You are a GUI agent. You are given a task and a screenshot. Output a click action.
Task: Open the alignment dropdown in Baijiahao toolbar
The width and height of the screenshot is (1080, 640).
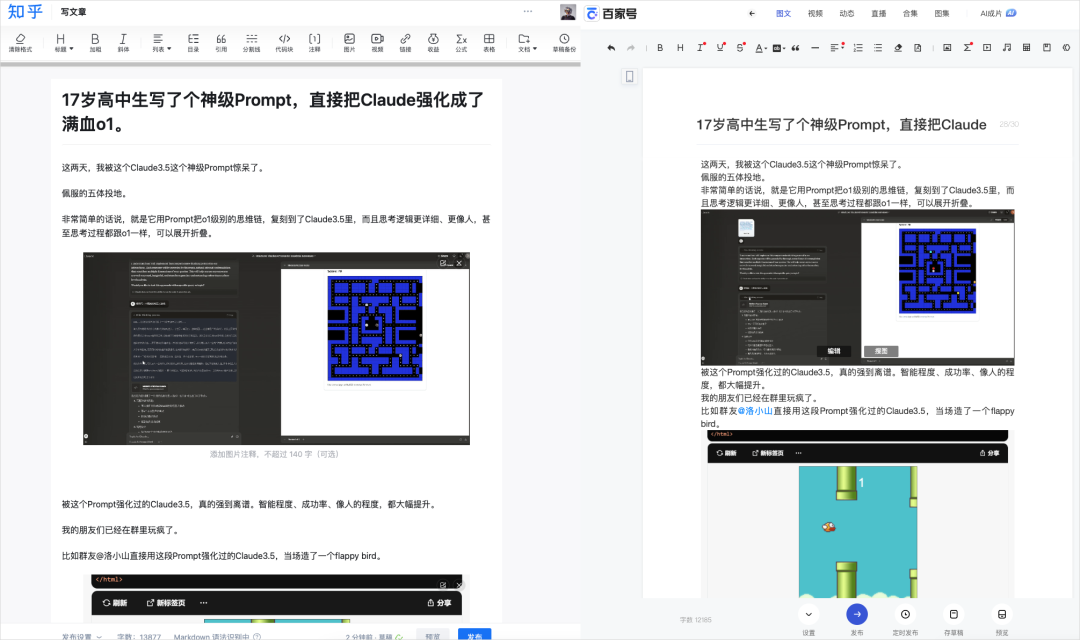837,48
